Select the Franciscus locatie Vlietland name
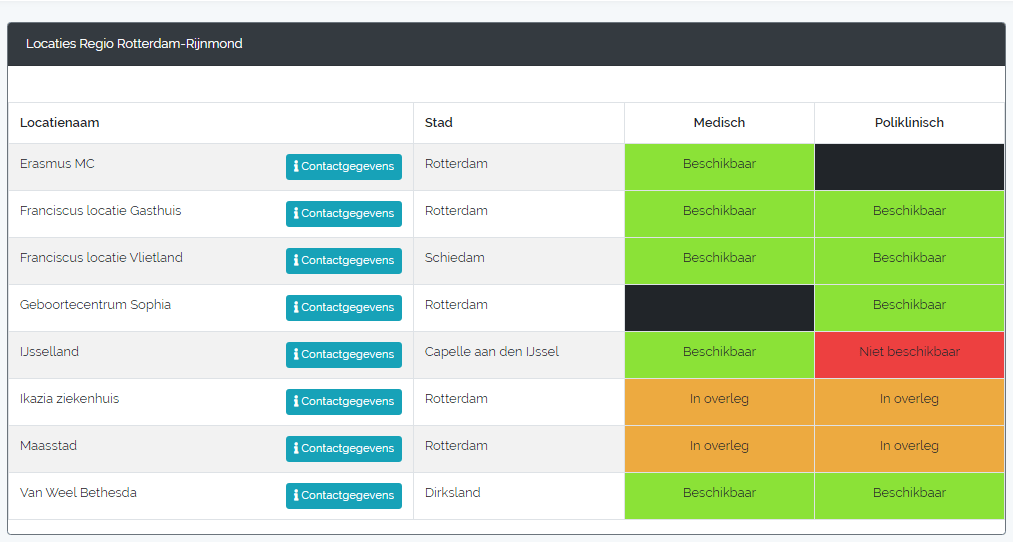Viewport: 1013px width, 542px height. [101, 258]
